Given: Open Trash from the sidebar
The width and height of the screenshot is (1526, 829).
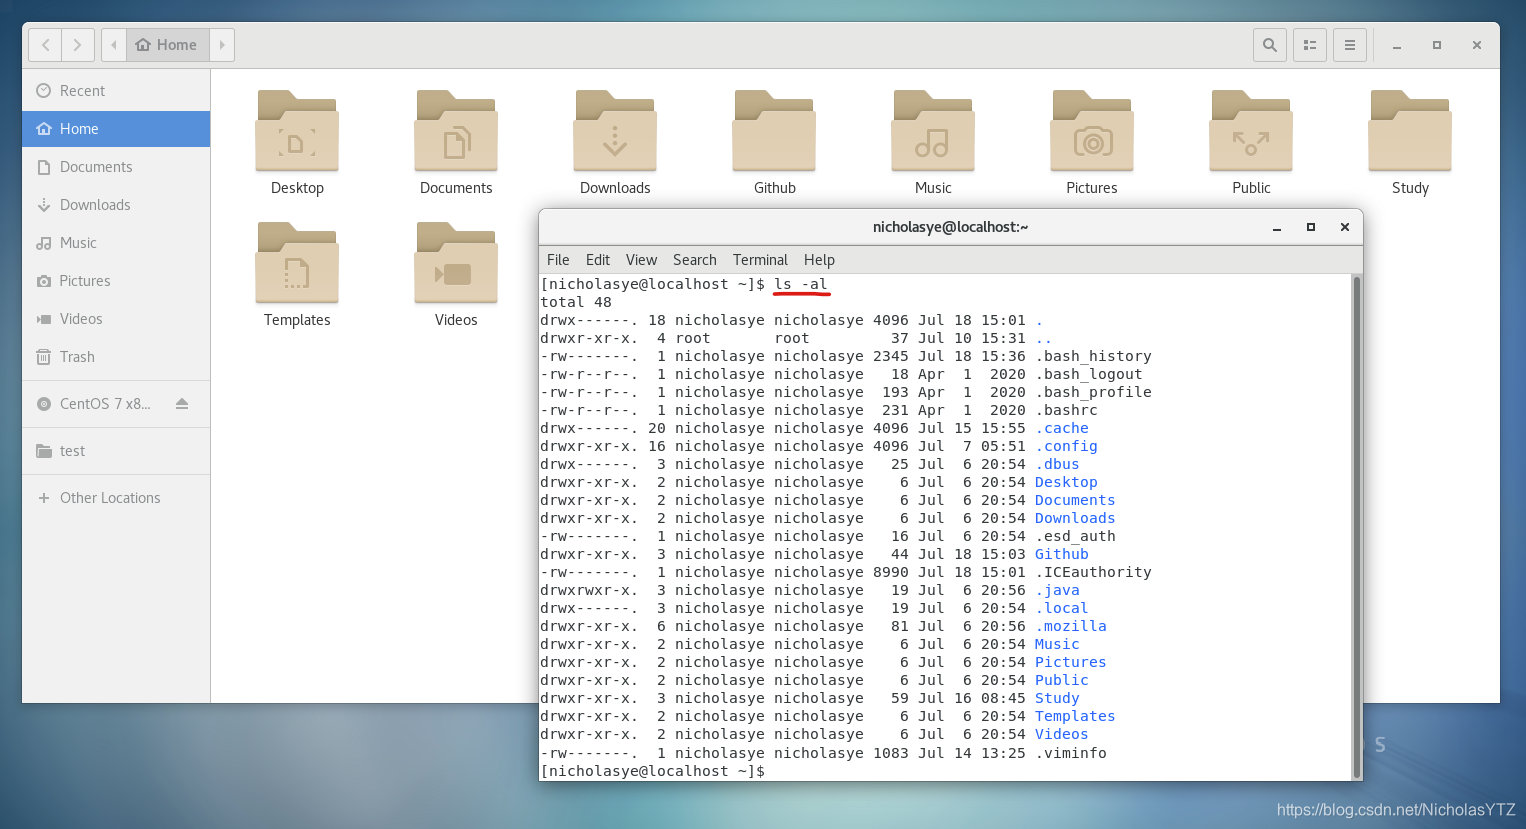Looking at the screenshot, I should click(x=116, y=357).
